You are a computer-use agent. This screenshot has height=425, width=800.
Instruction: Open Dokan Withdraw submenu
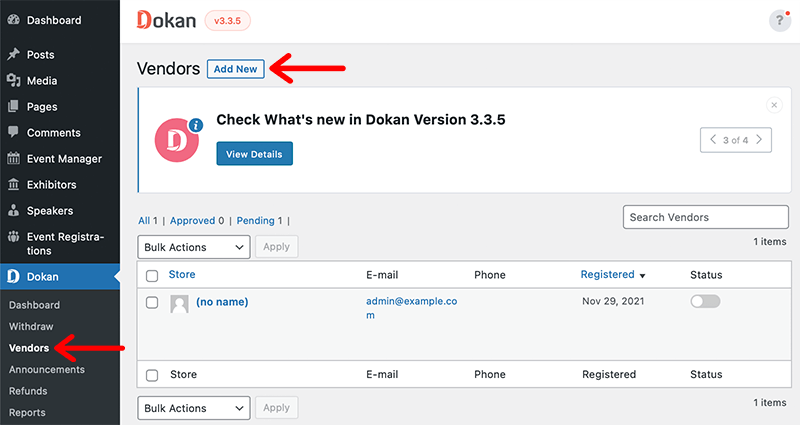(x=31, y=326)
